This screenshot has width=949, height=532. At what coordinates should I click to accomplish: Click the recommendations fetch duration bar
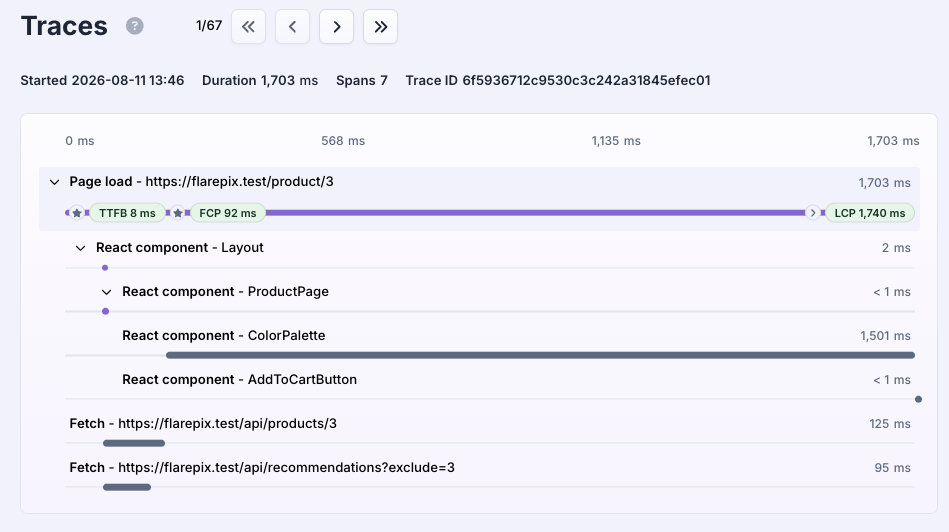coord(126,487)
